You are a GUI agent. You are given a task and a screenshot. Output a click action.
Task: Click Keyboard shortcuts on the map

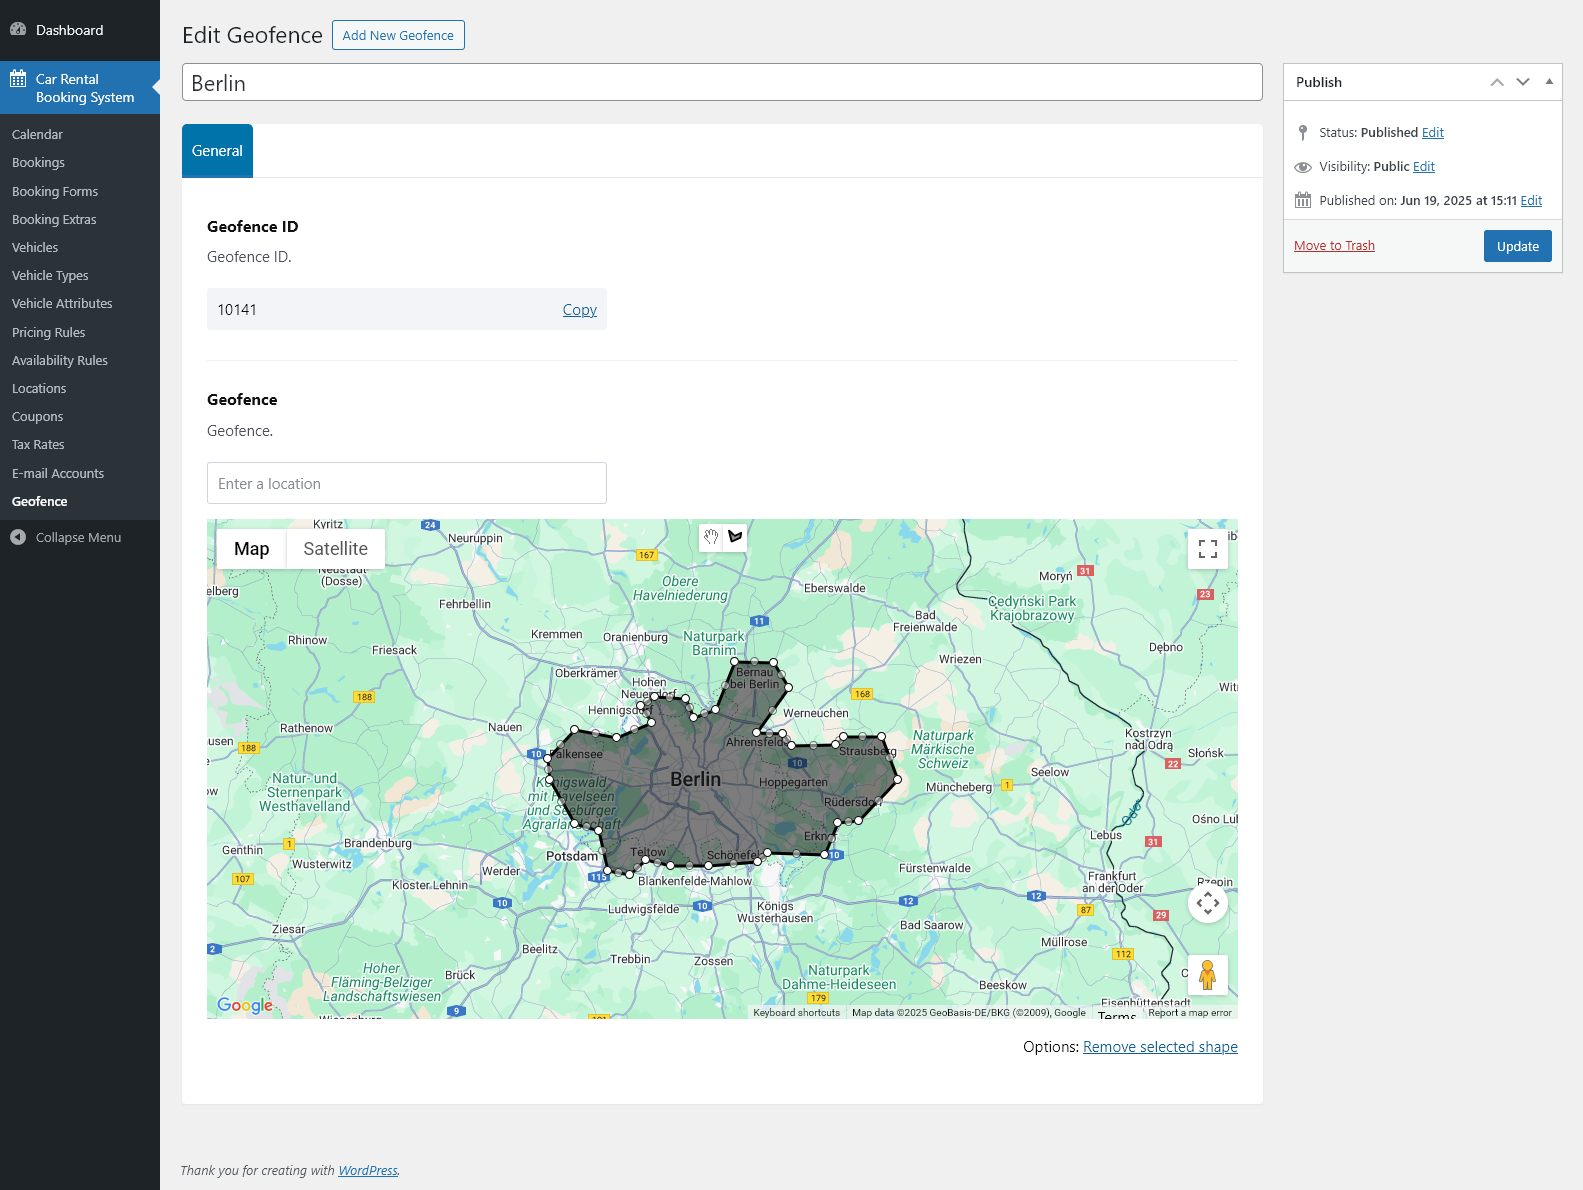[796, 1012]
